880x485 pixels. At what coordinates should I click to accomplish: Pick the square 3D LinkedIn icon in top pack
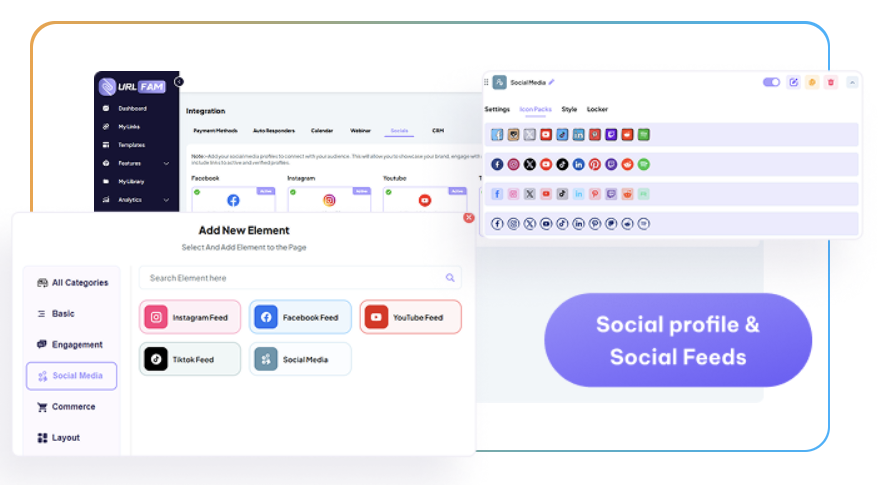click(x=579, y=135)
